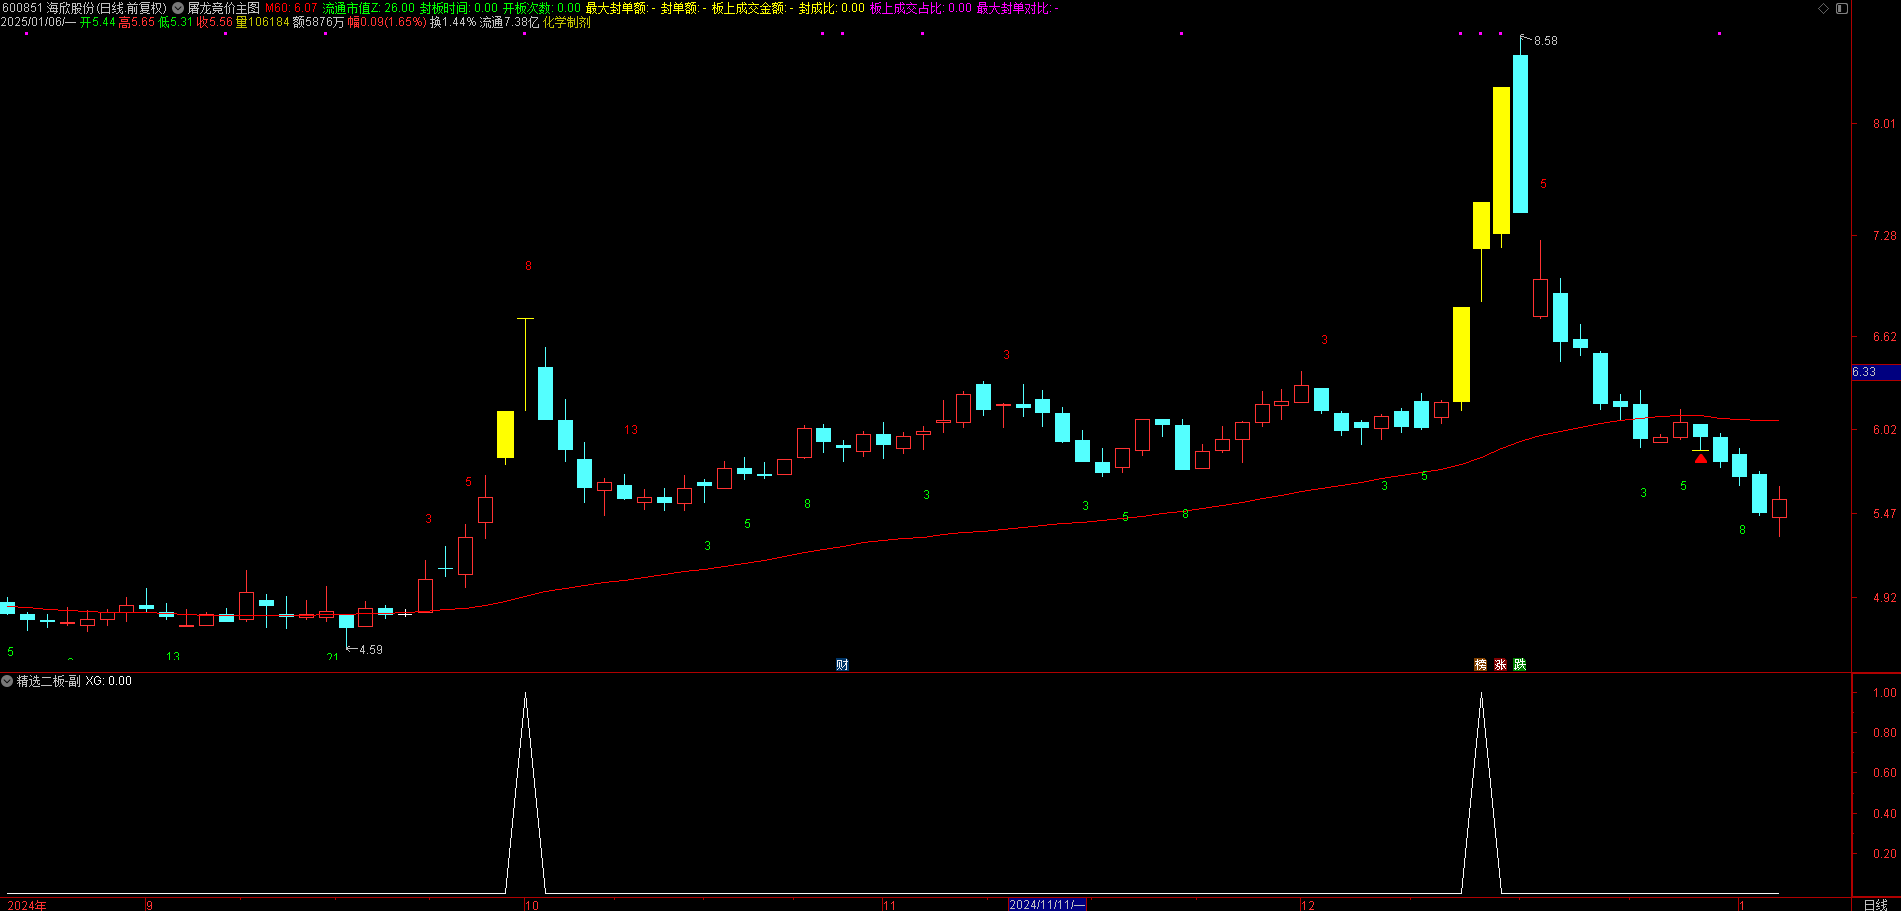Click the 1.00 value on sub-chart axis
The image size is (1901, 911).
coord(1884,693)
